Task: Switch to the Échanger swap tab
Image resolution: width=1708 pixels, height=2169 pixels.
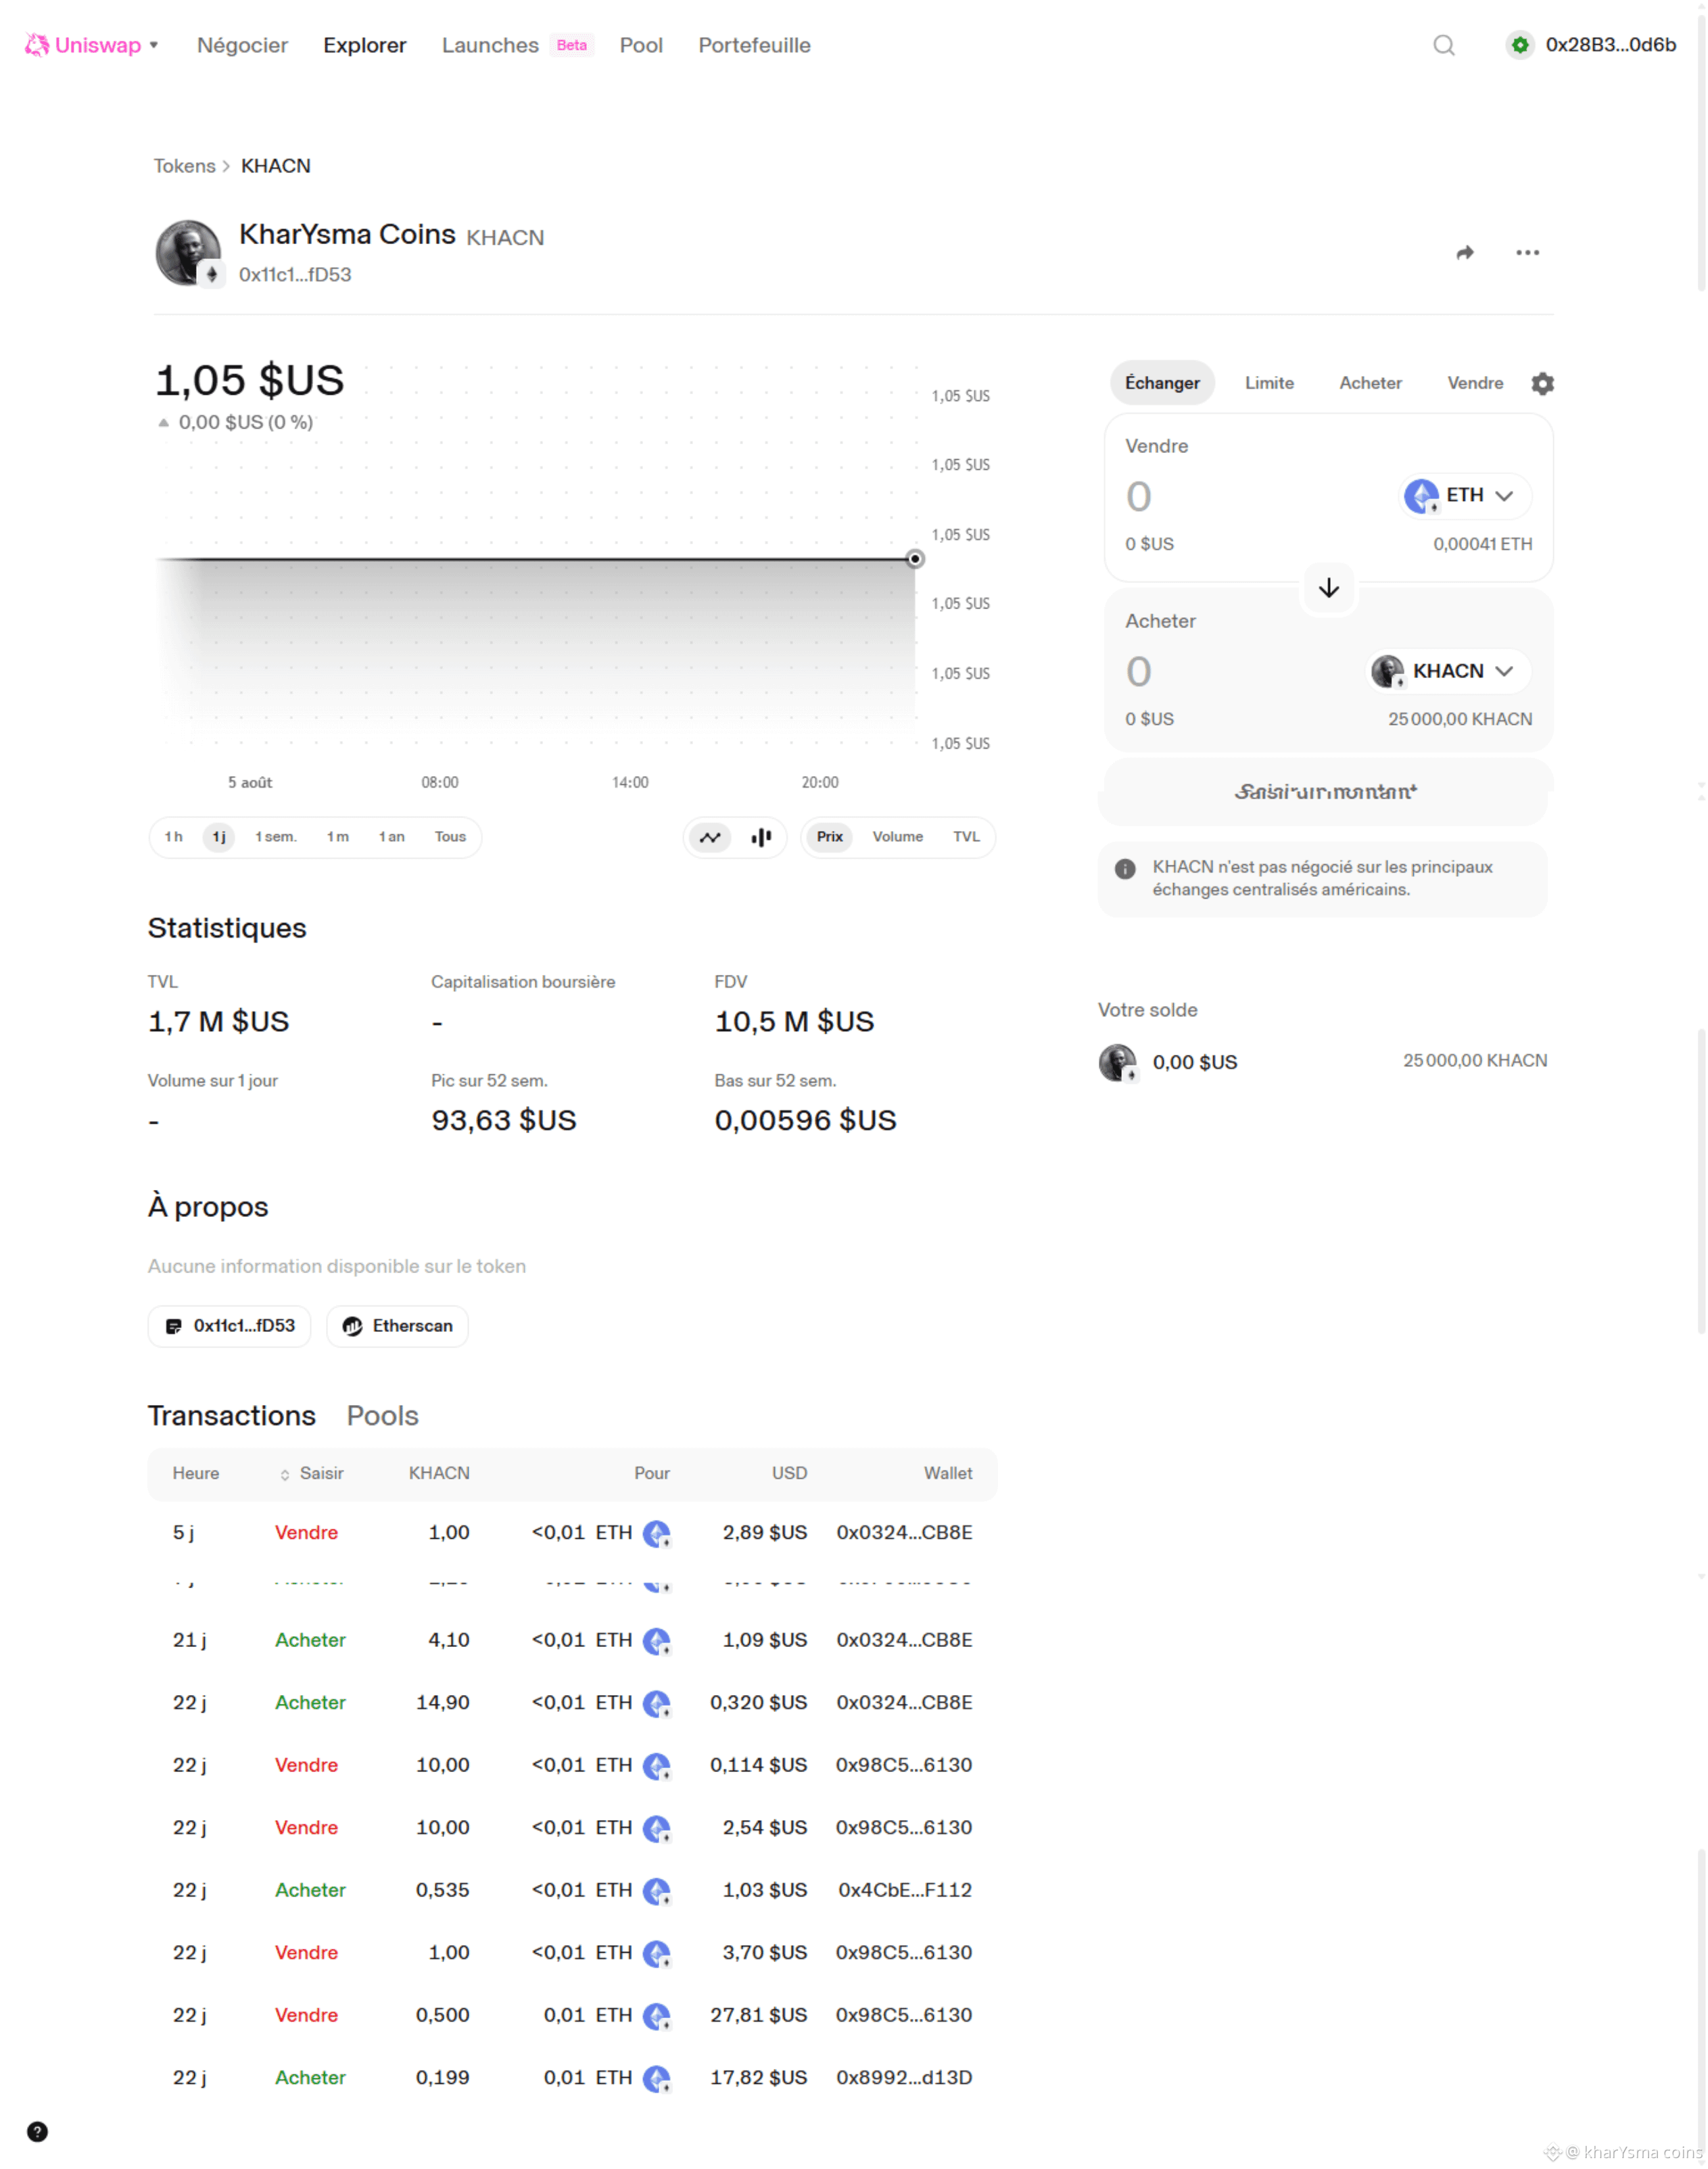Action: (1162, 383)
